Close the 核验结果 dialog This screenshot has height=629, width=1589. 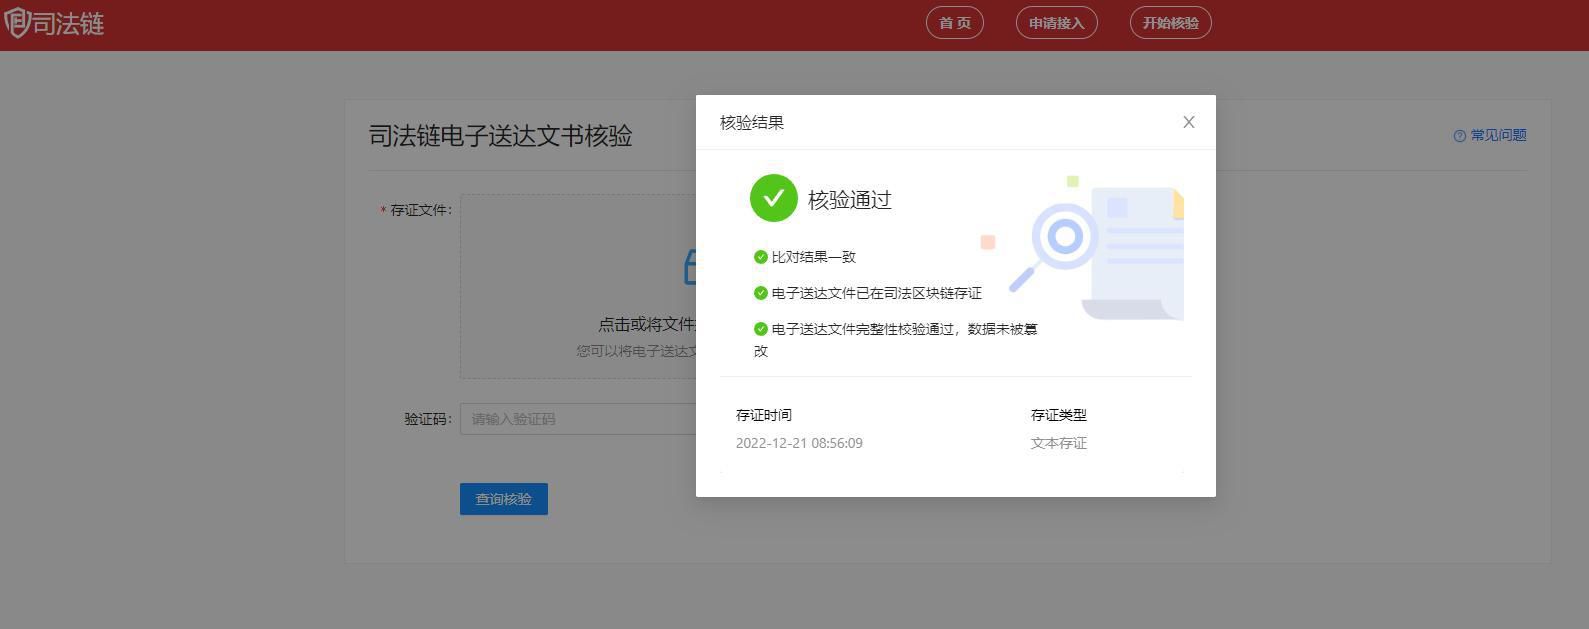point(1188,122)
